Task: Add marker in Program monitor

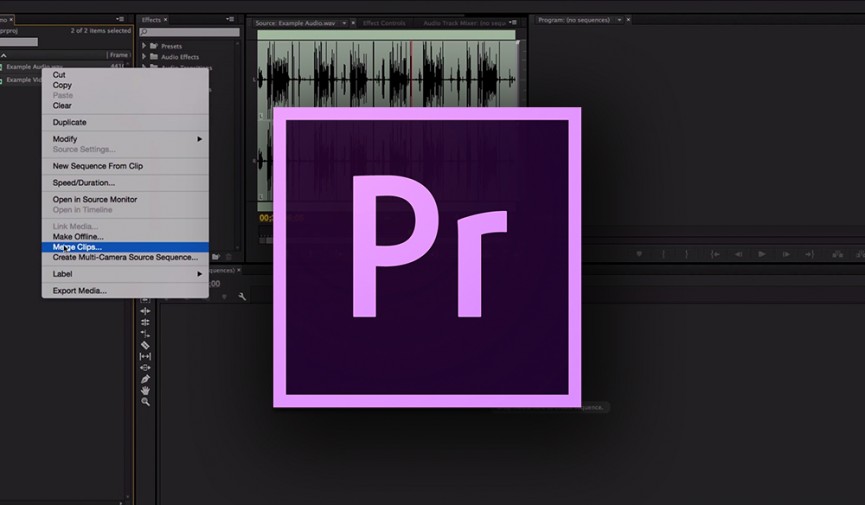Action: (639, 254)
